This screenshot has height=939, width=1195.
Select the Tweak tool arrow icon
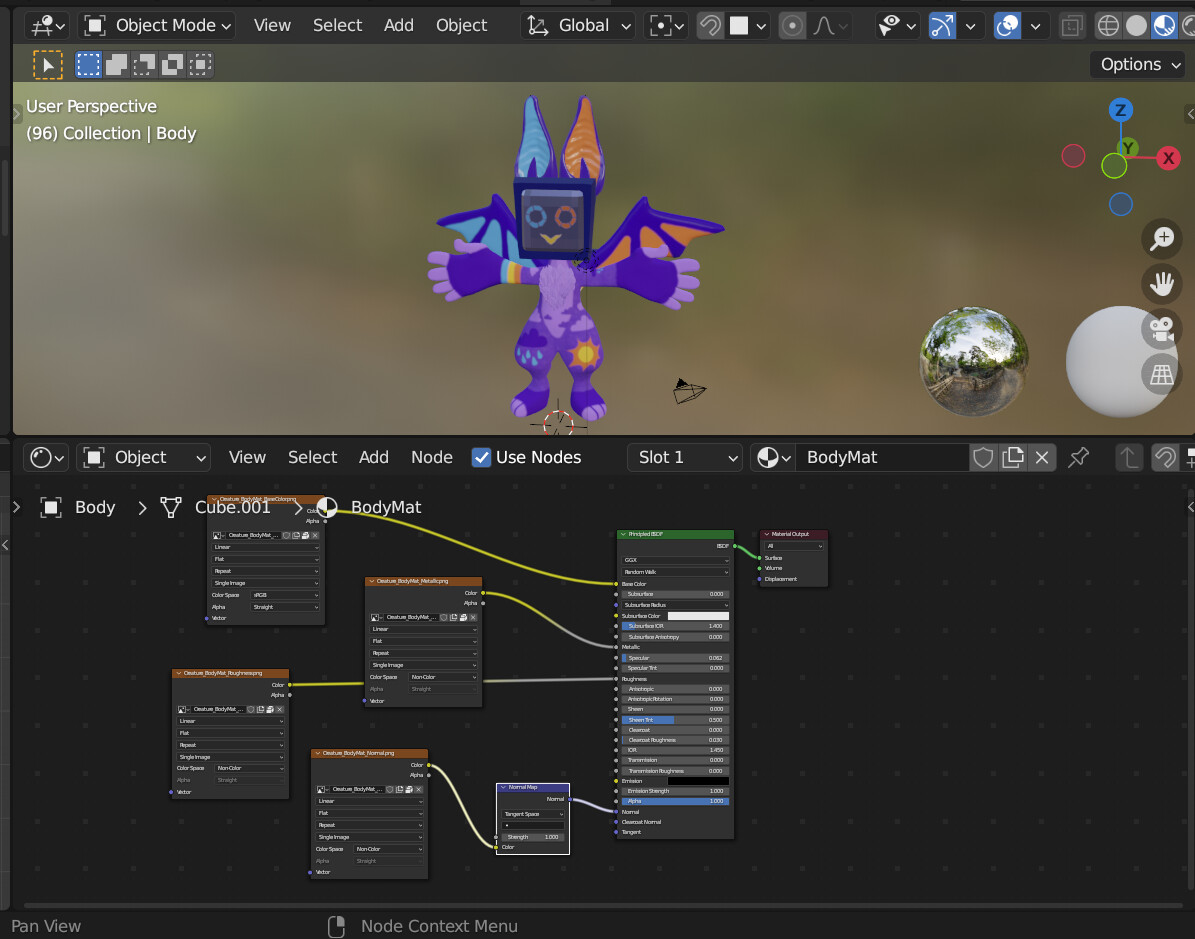coord(48,65)
